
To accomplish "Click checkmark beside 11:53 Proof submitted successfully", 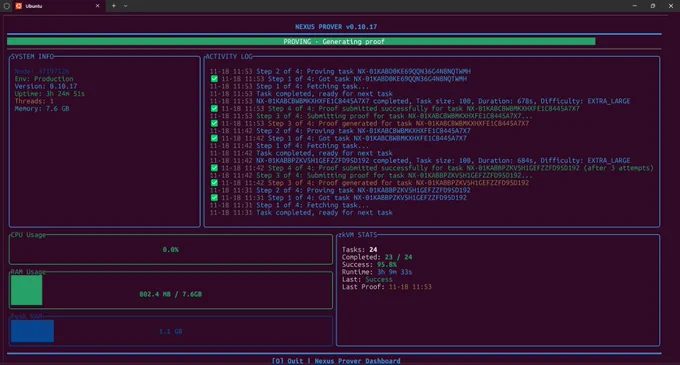I will pos(214,108).
